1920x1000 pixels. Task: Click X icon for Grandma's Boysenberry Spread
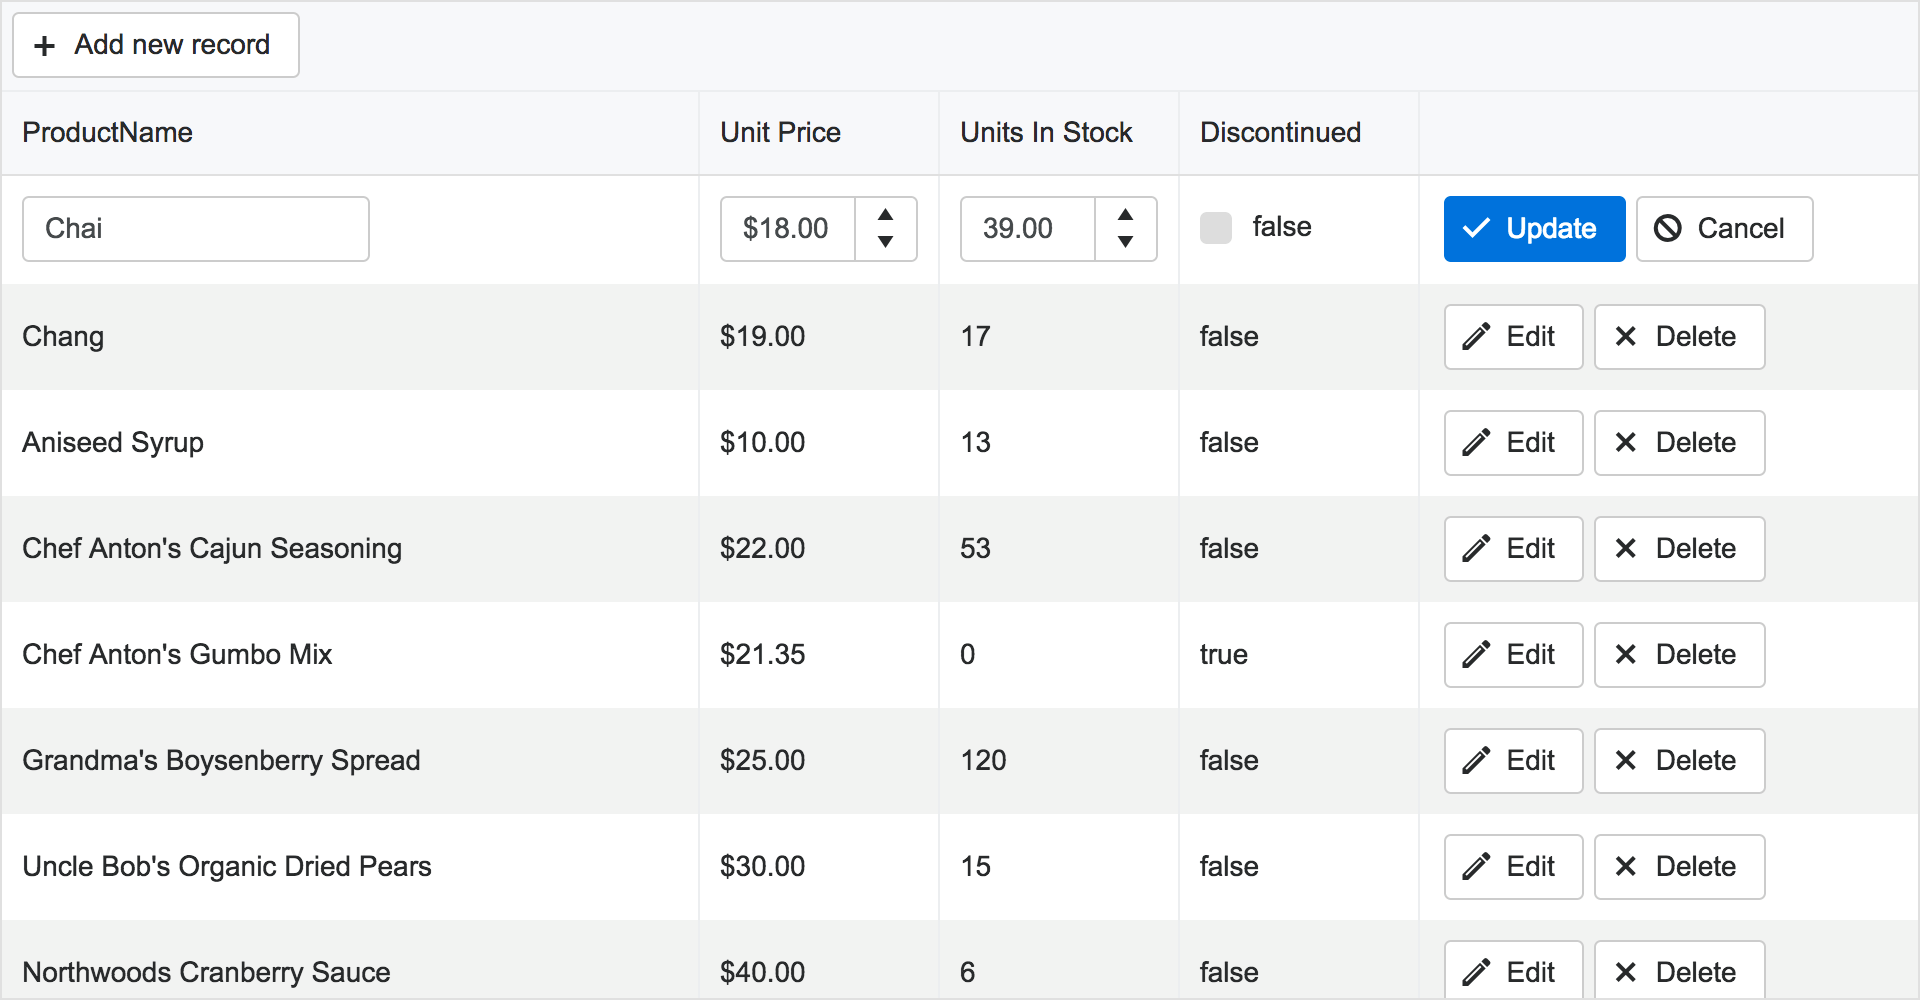tap(1626, 761)
